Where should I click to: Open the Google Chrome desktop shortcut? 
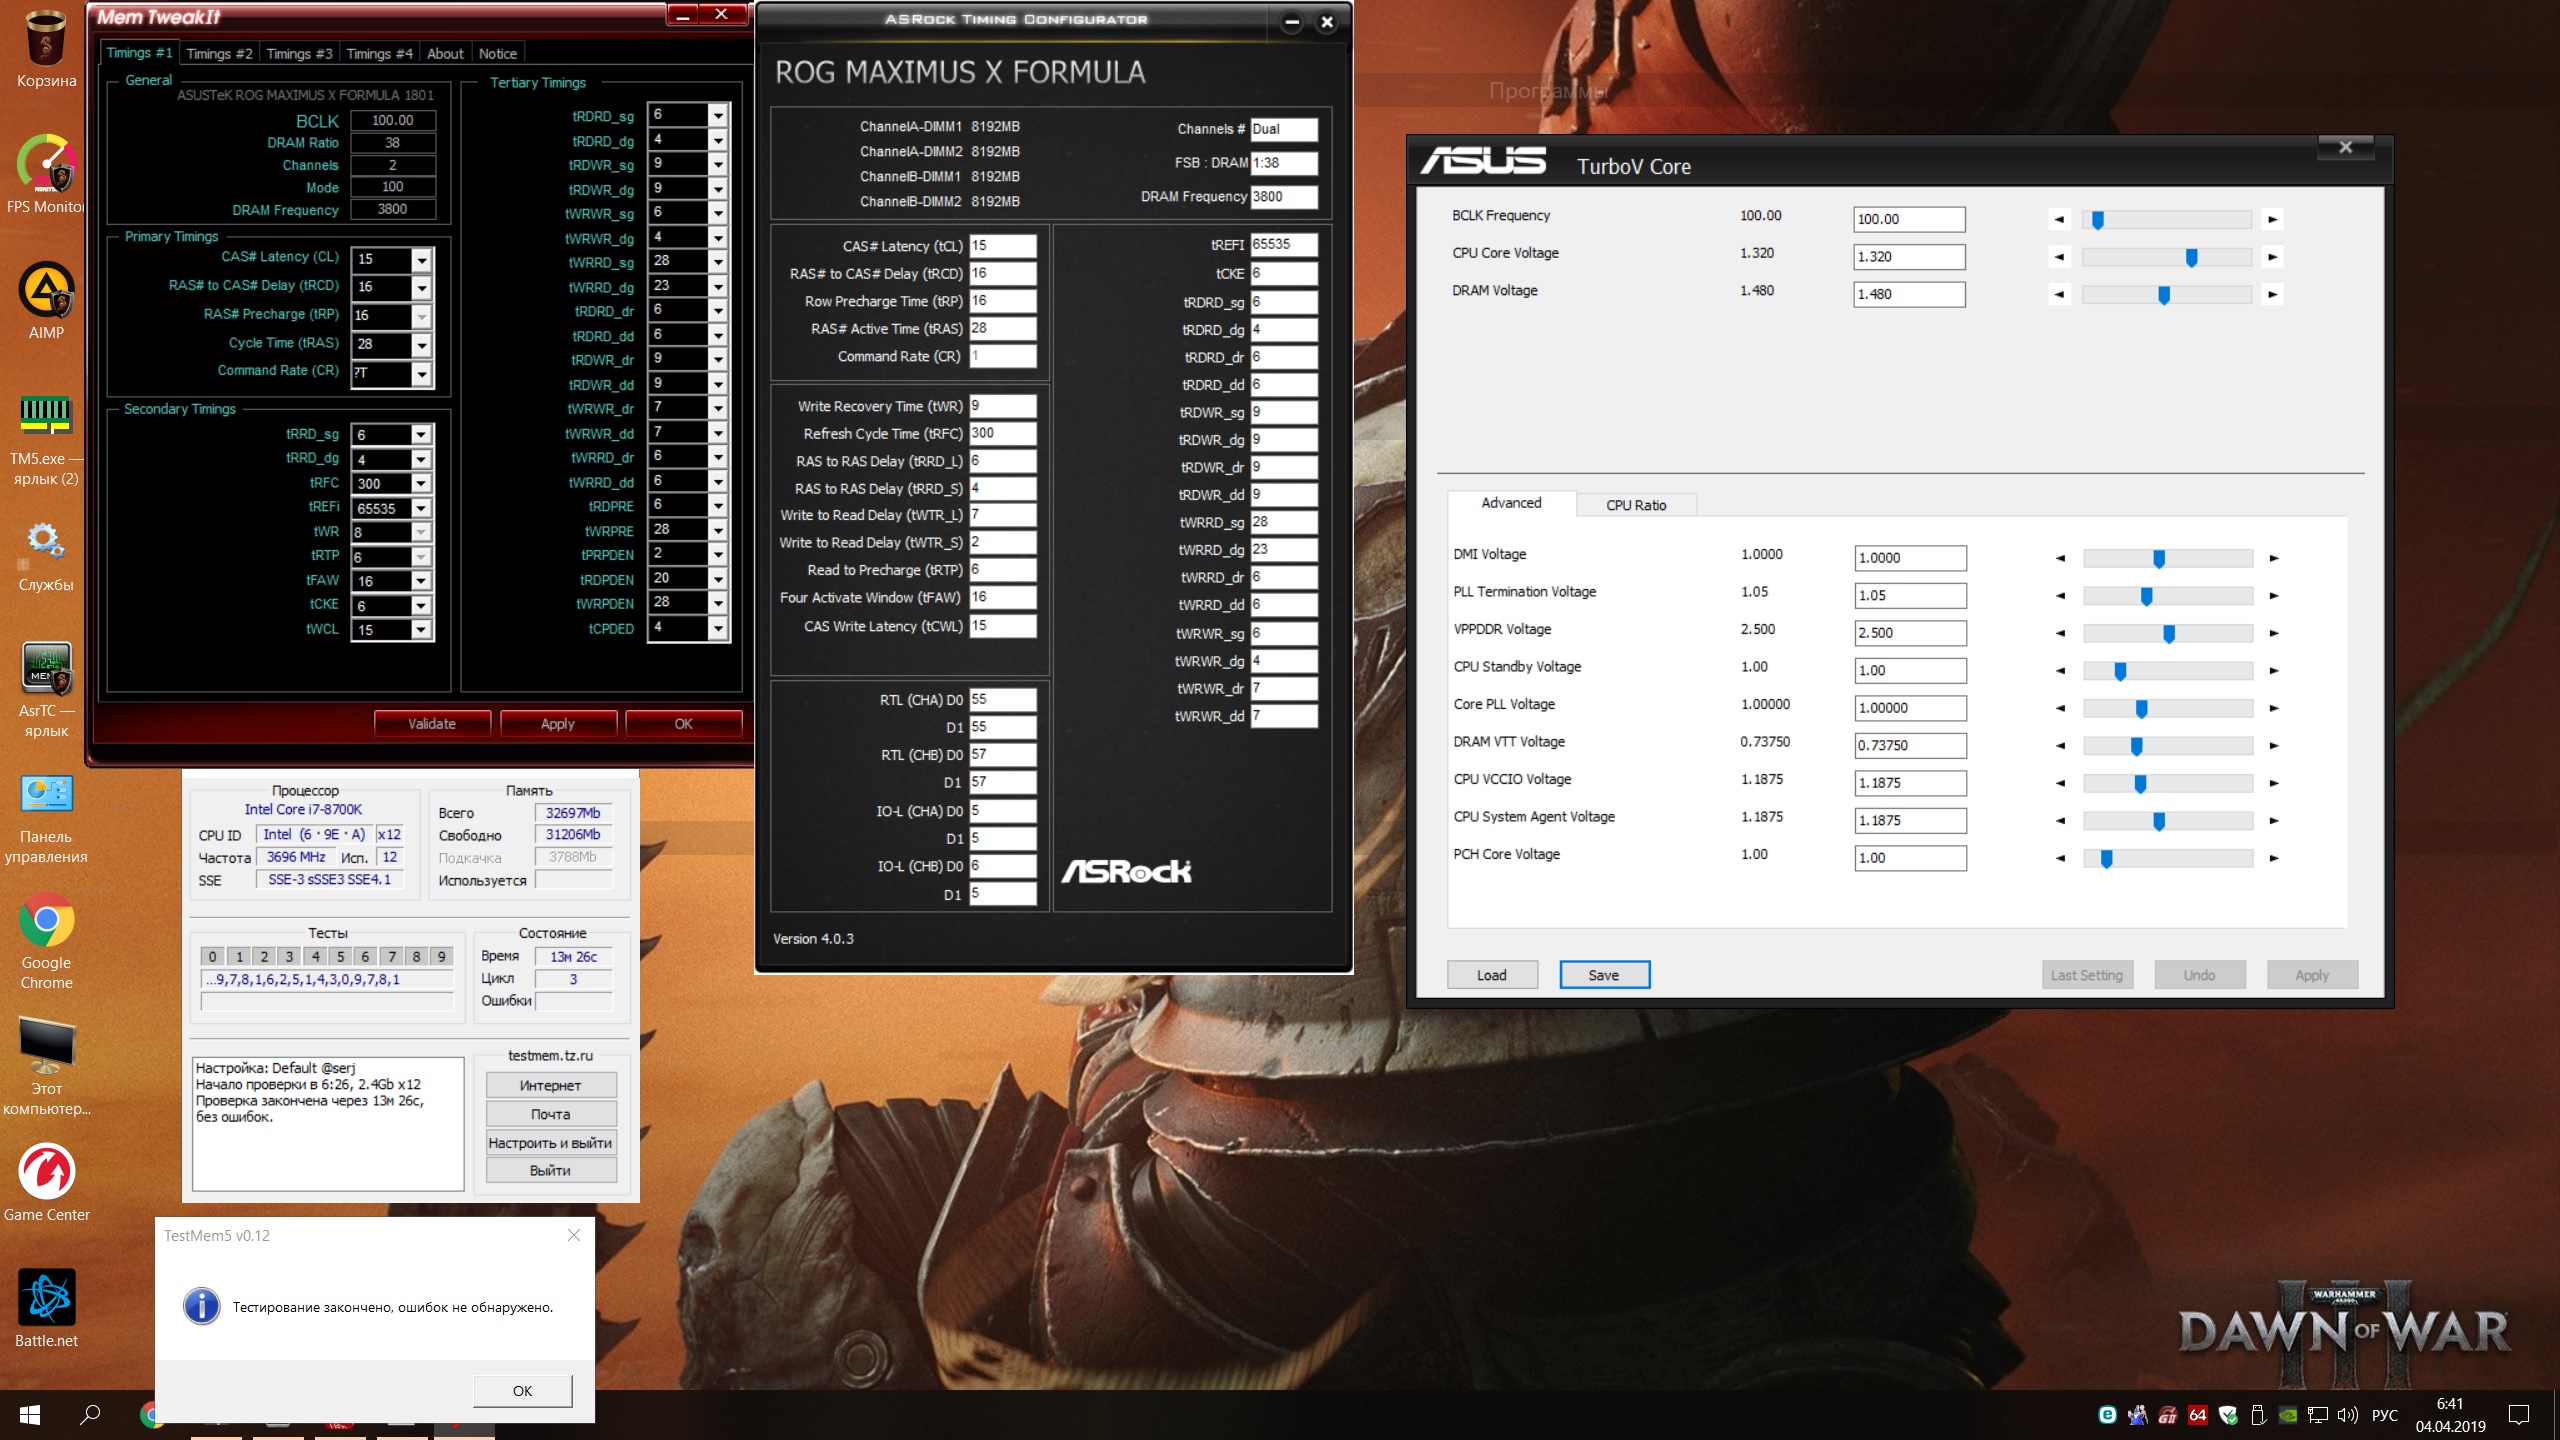pyautogui.click(x=46, y=923)
